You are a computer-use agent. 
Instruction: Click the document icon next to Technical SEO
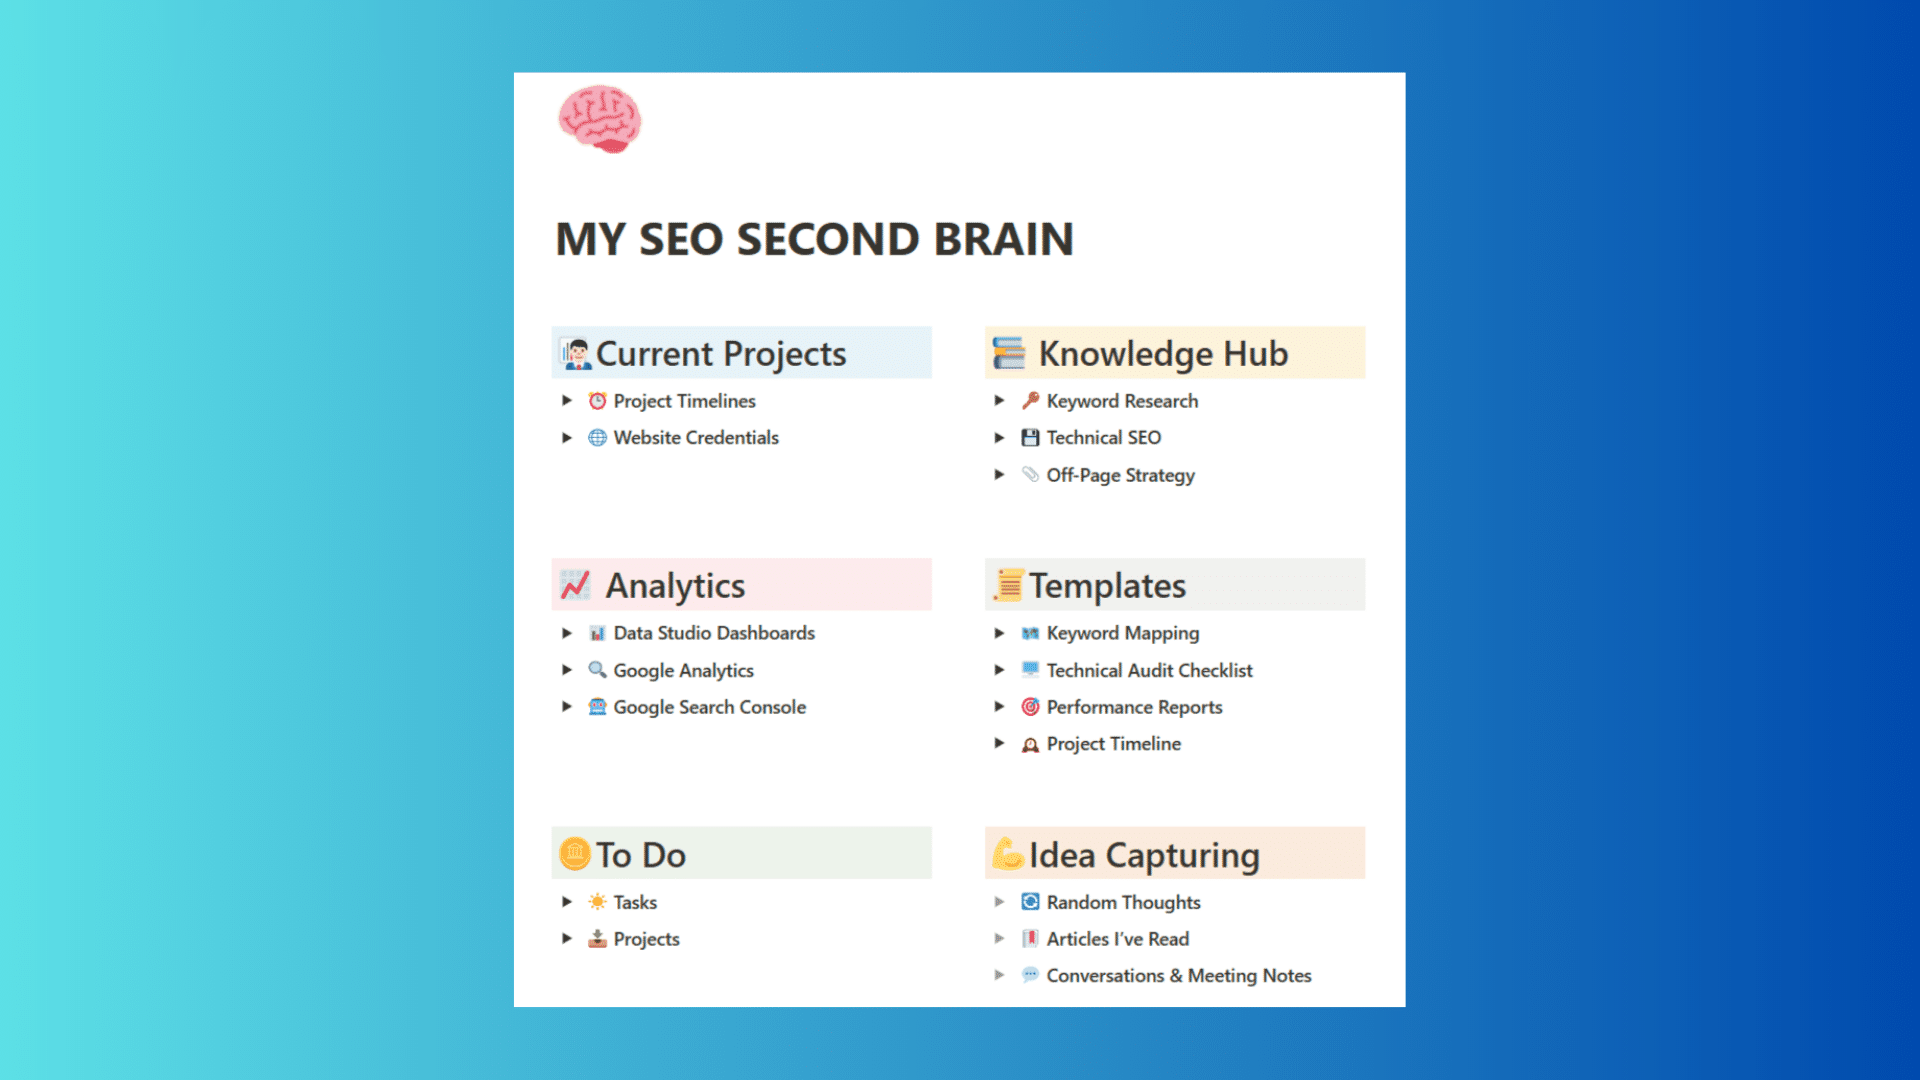coord(1030,436)
